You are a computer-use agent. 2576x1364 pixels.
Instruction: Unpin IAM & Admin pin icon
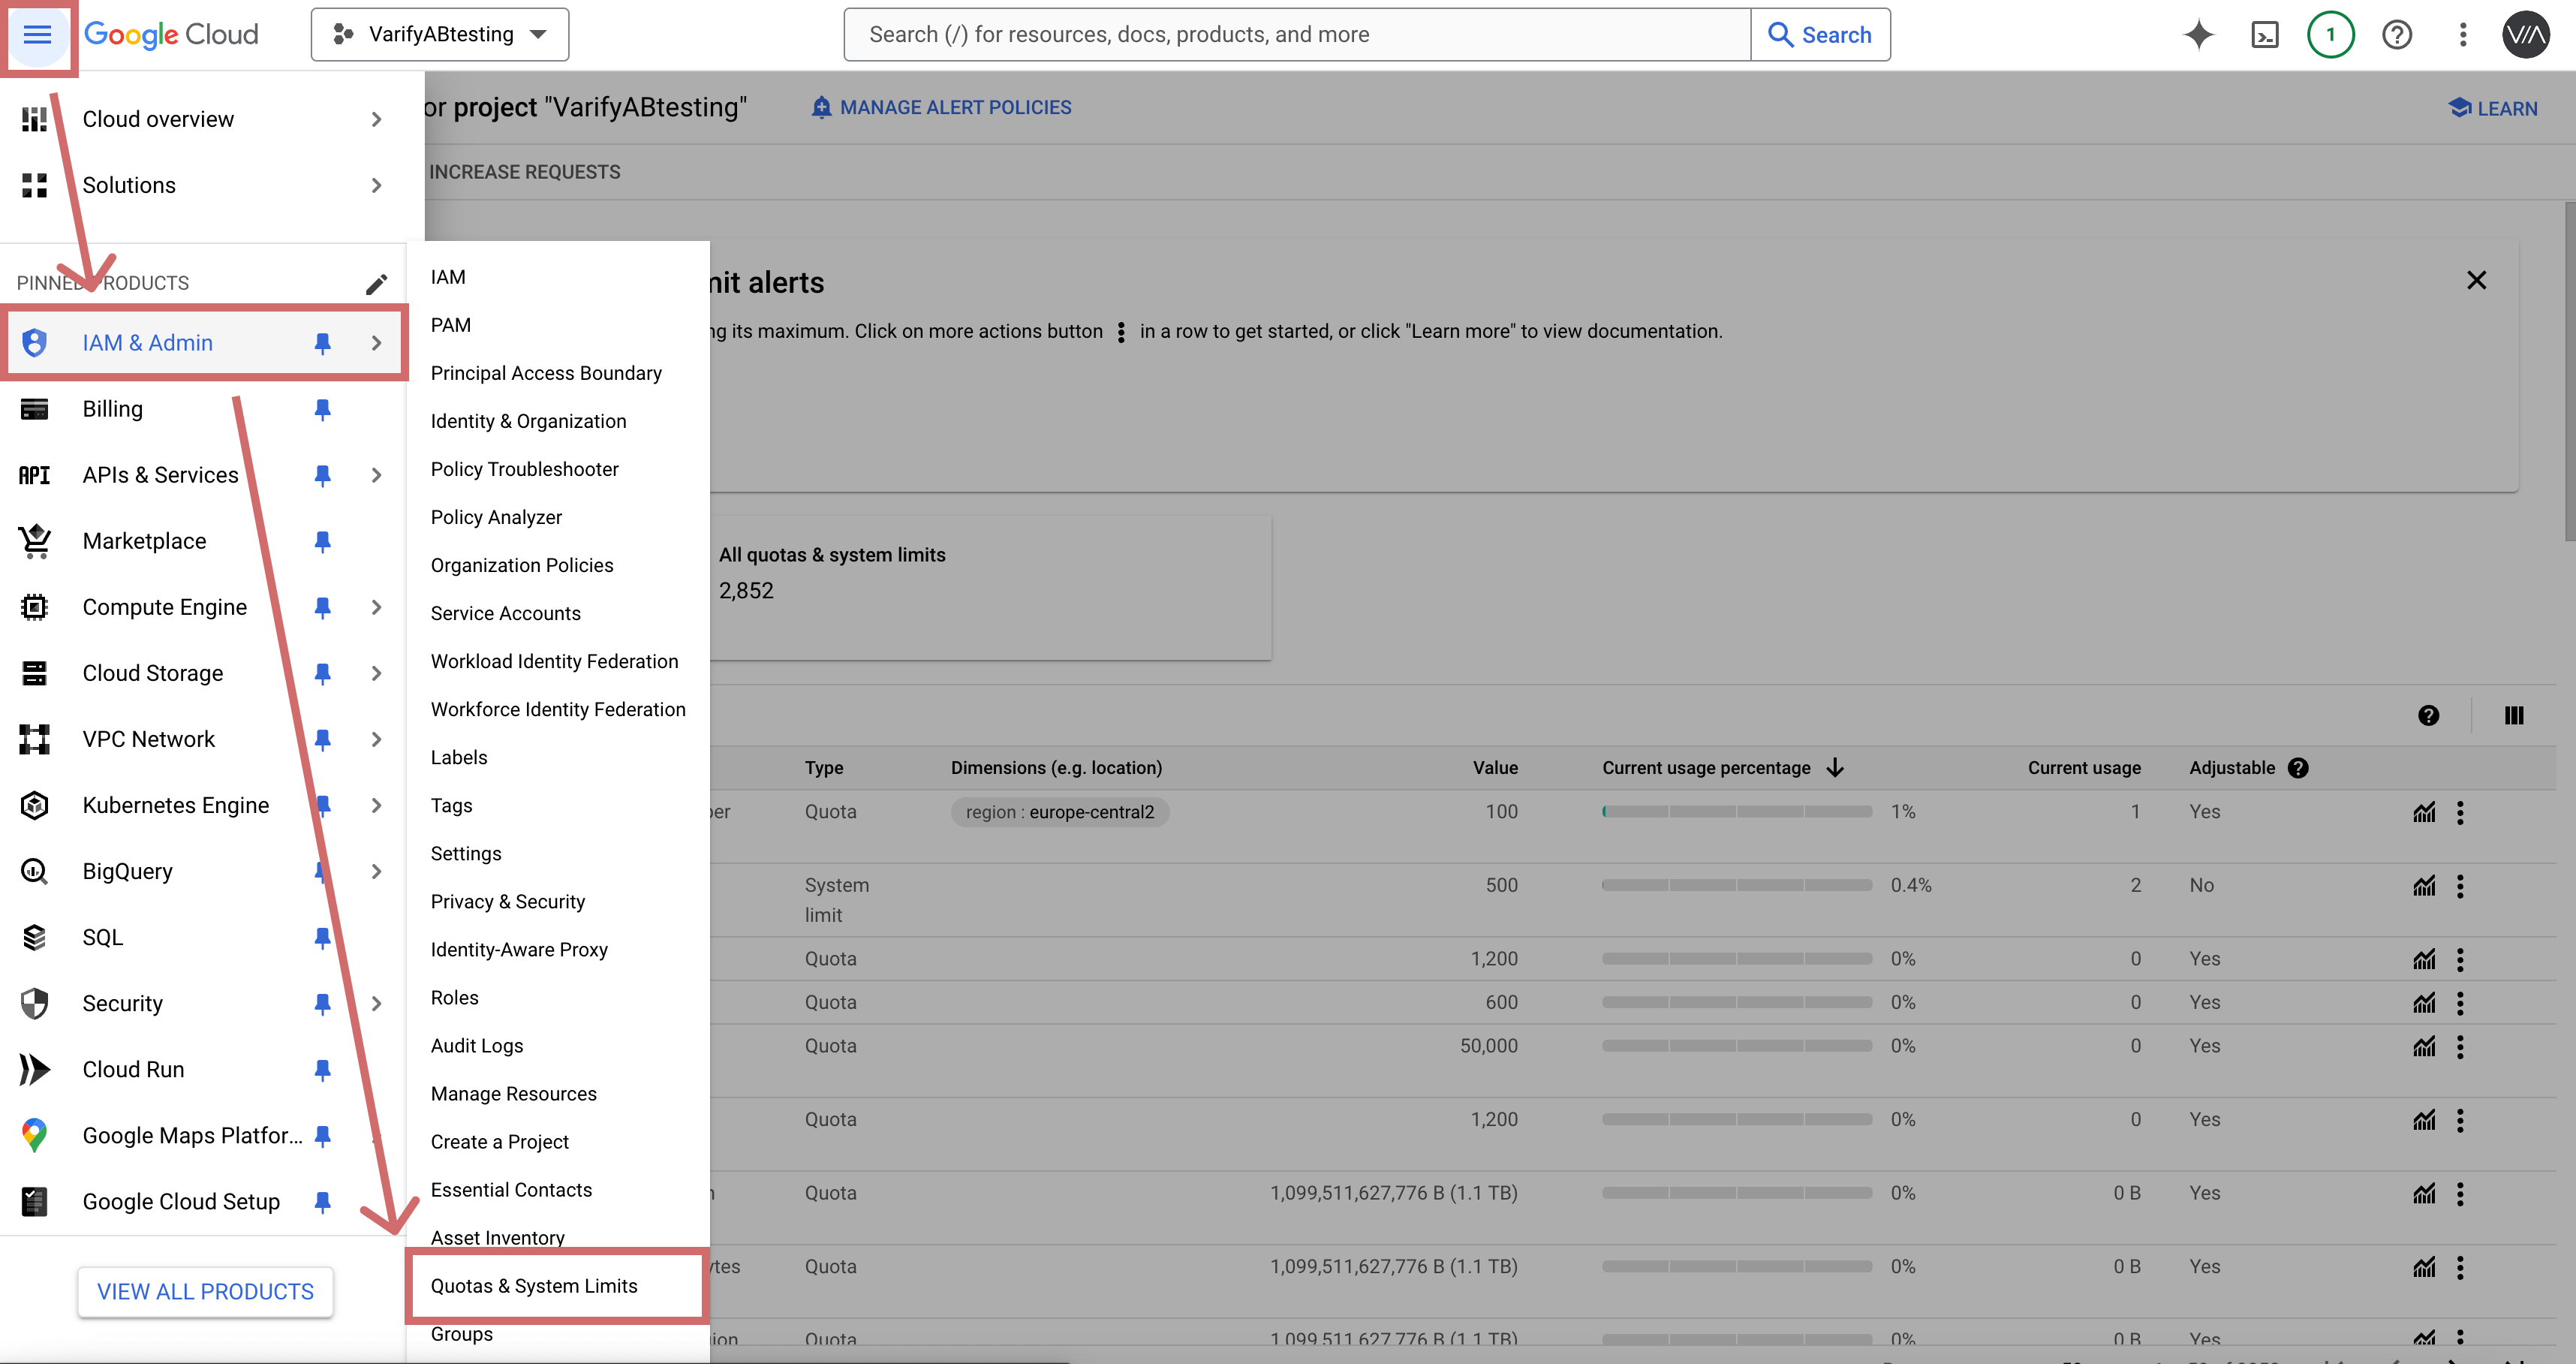click(322, 343)
